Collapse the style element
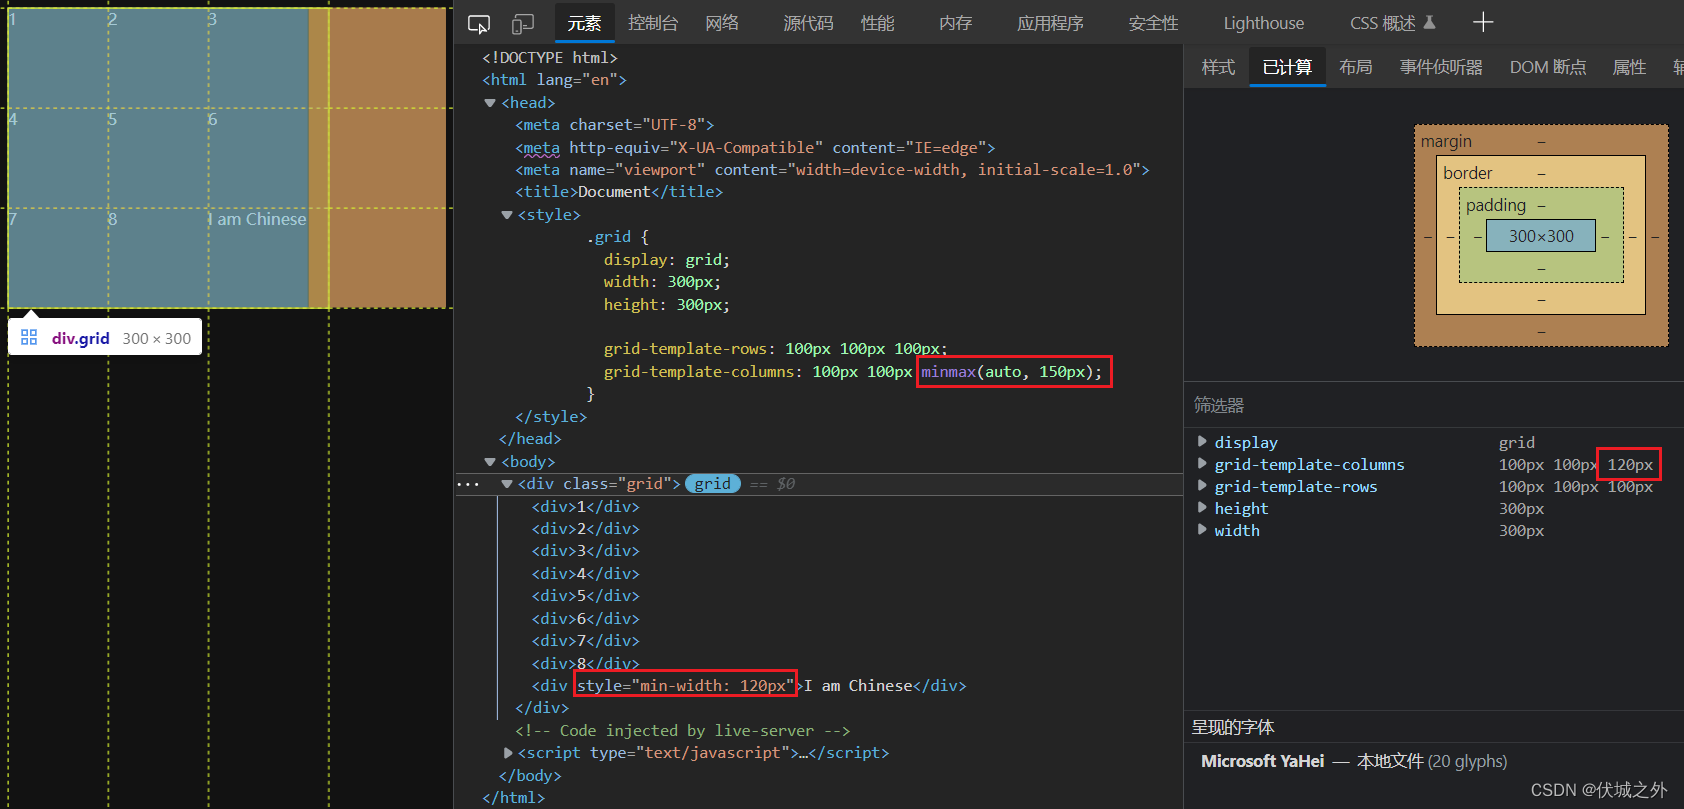The width and height of the screenshot is (1684, 809). [507, 215]
